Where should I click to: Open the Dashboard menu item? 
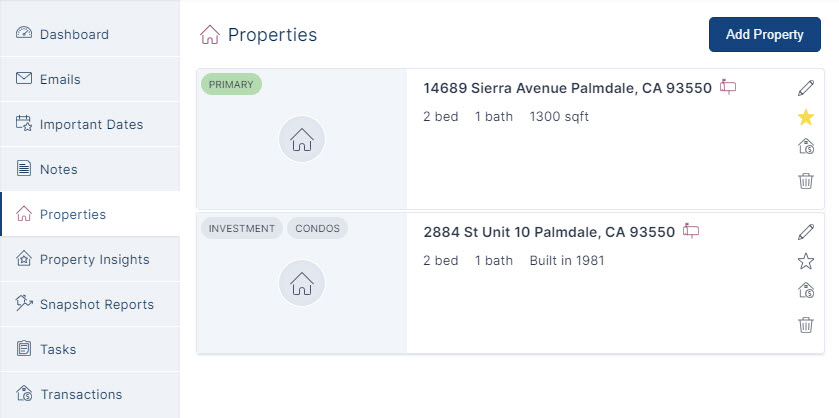coord(74,34)
